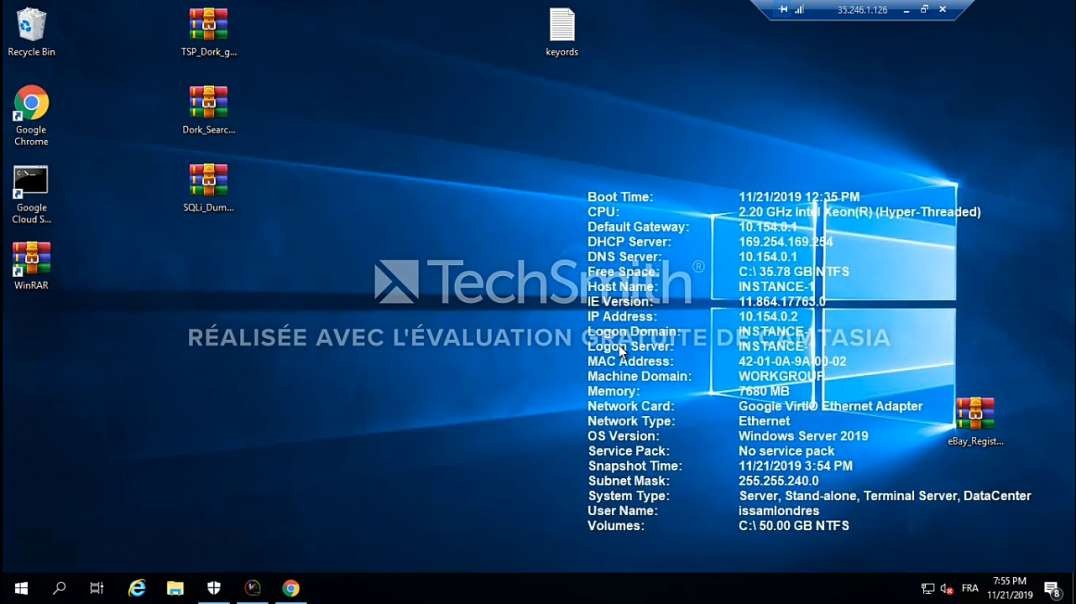Select the SQLi_Dum... archive icon

[209, 187]
